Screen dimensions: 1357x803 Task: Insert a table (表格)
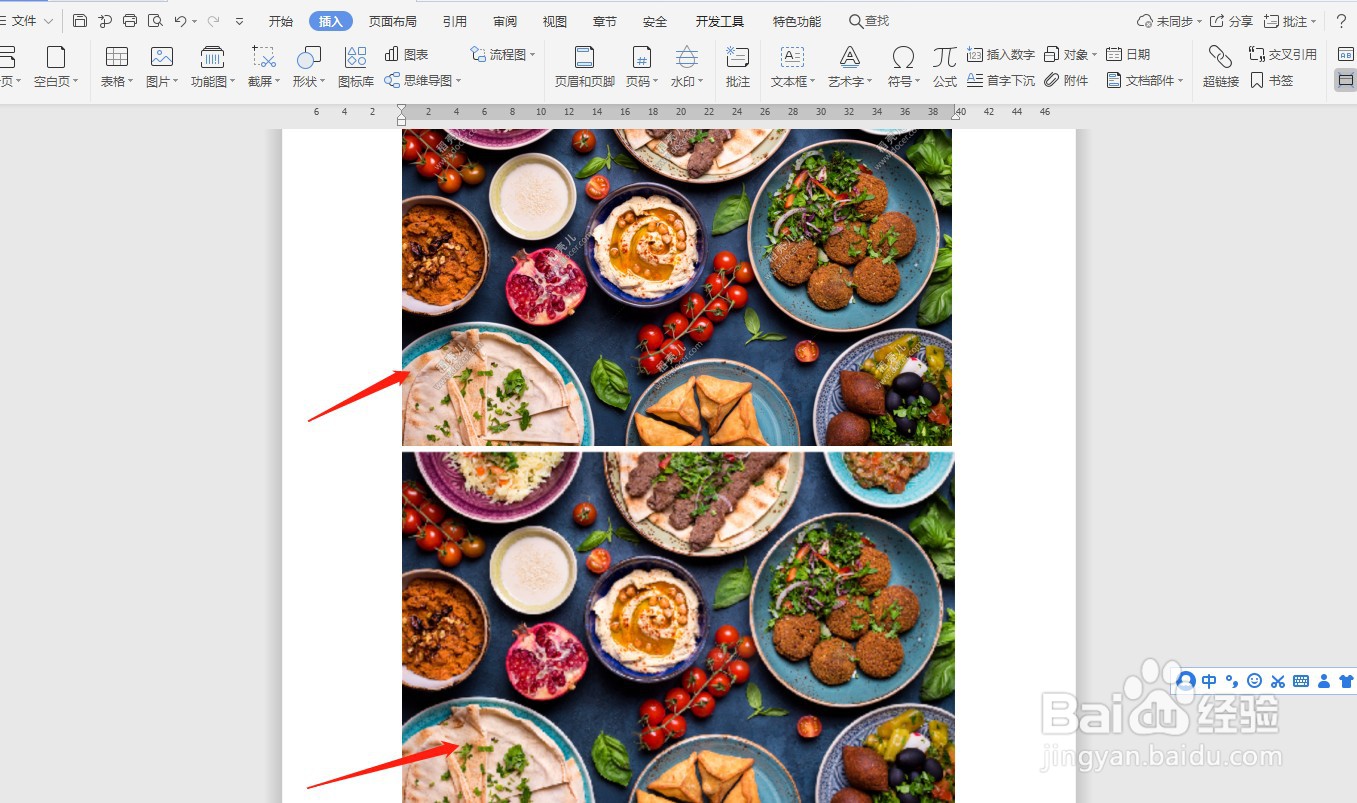pyautogui.click(x=117, y=67)
